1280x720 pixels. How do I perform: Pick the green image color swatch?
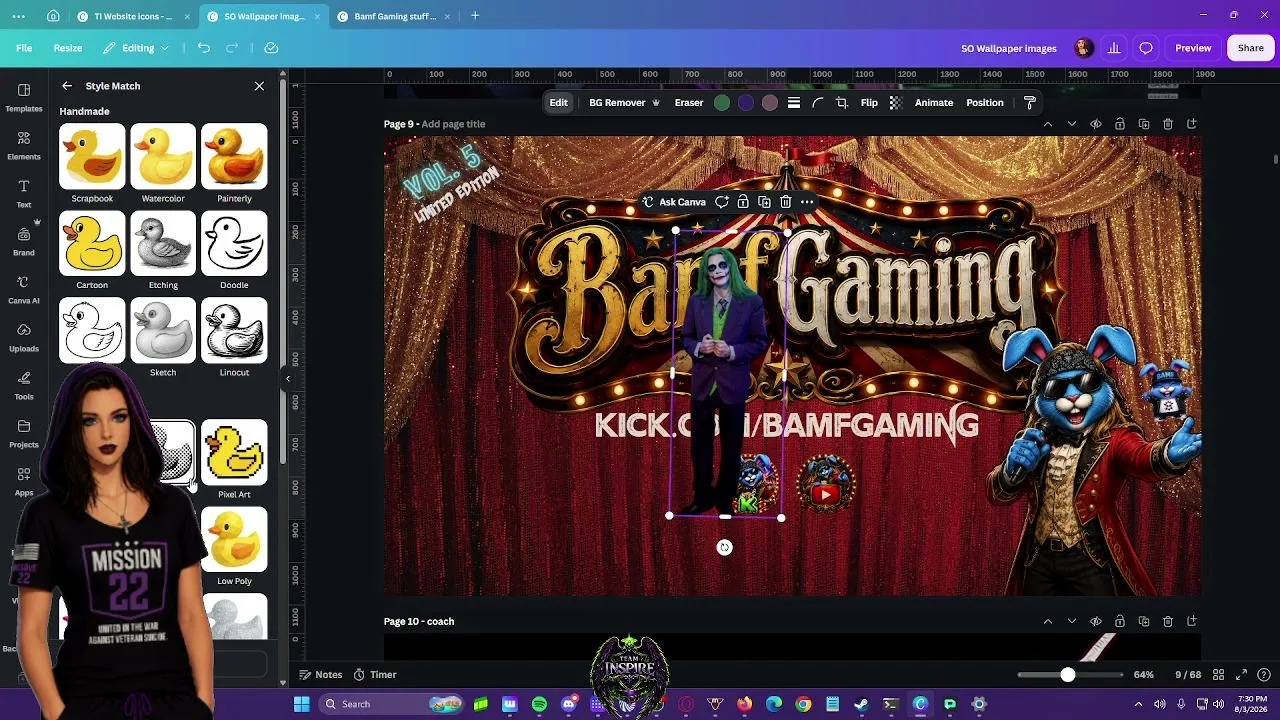[x=722, y=103]
